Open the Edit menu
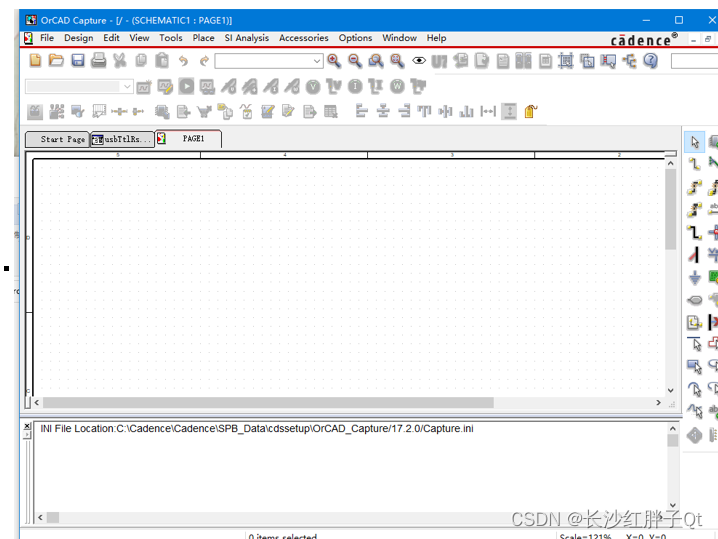The width and height of the screenshot is (718, 539). (x=111, y=38)
